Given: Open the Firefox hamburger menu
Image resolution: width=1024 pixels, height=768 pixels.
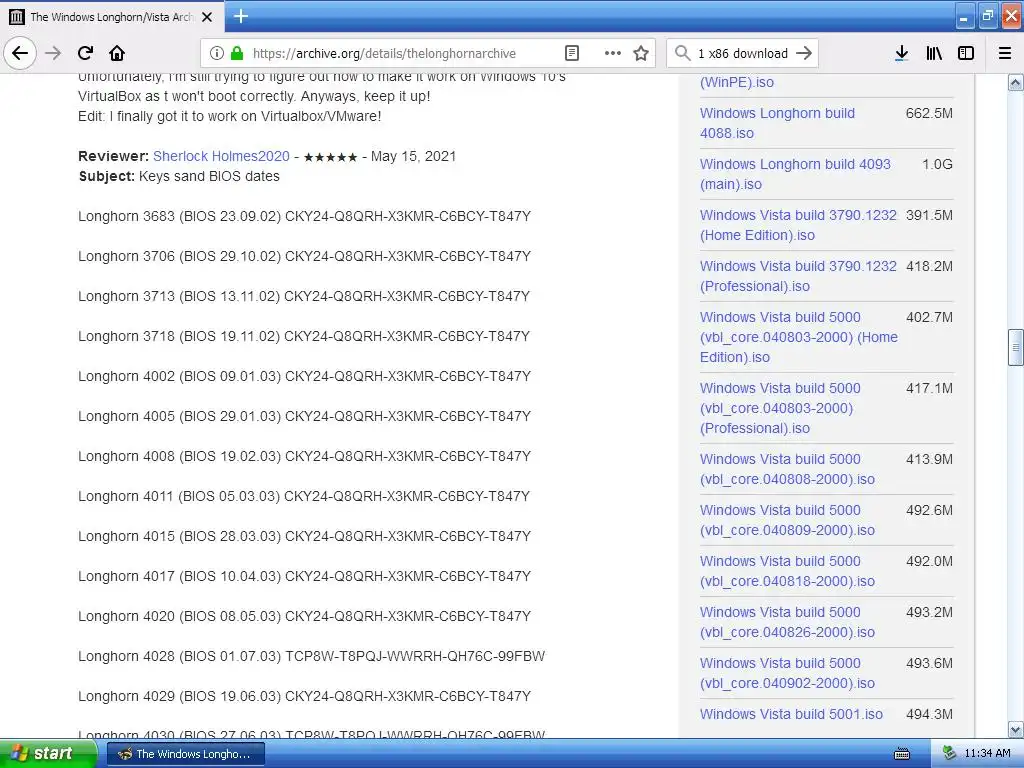Looking at the screenshot, I should click(1005, 53).
